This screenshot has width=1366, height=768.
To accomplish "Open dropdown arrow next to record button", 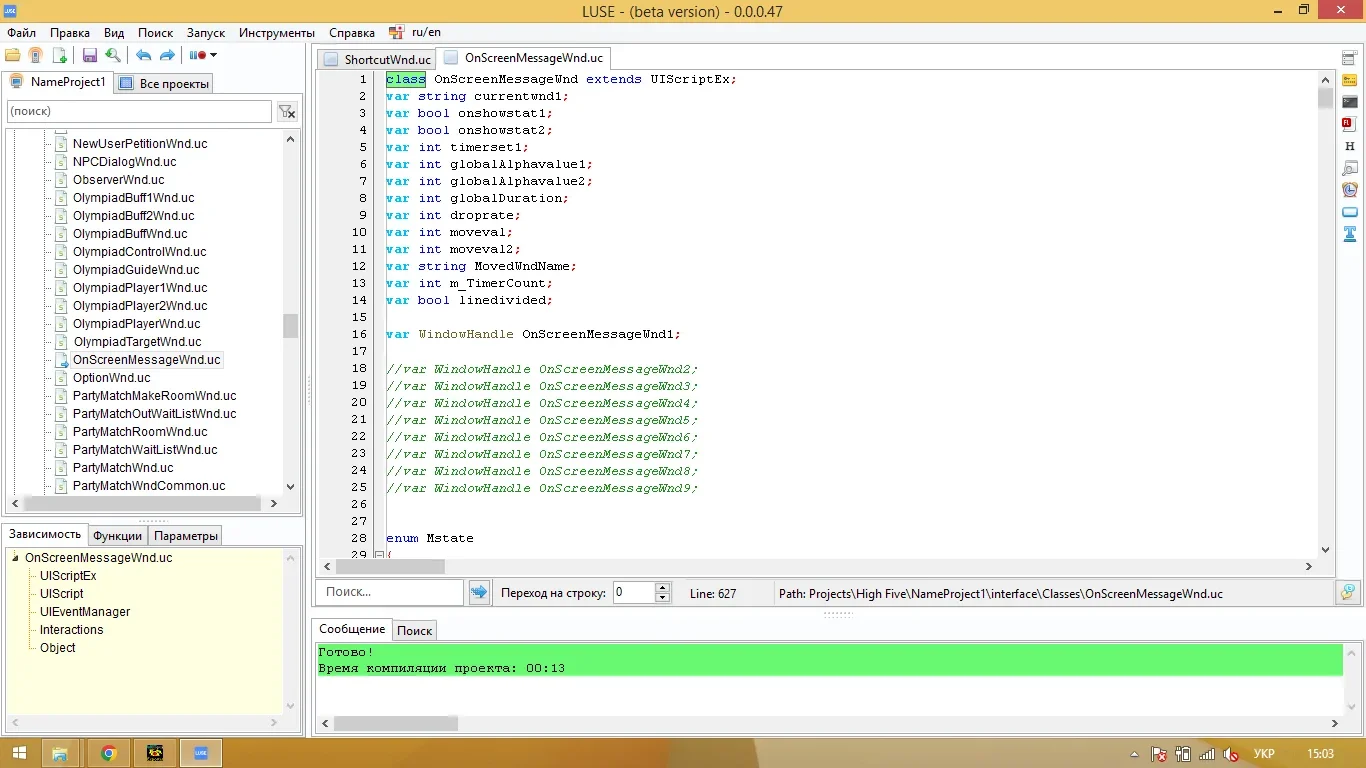I will coord(213,56).
